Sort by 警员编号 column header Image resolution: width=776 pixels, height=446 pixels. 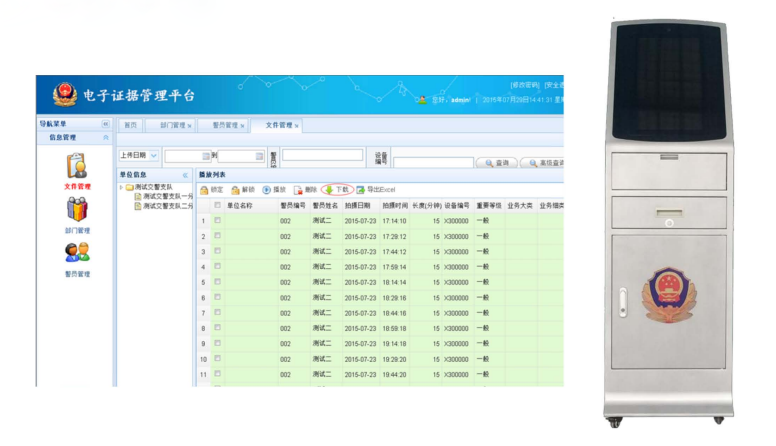pos(293,205)
